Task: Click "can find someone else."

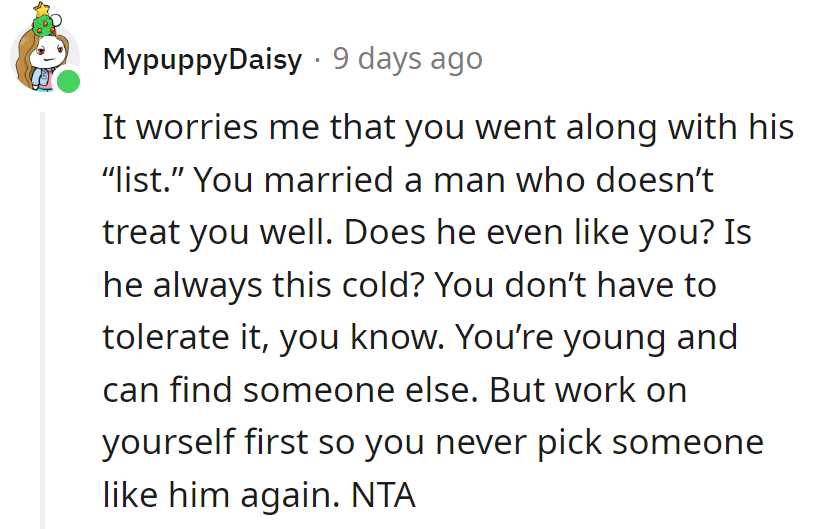Action: coord(289,389)
